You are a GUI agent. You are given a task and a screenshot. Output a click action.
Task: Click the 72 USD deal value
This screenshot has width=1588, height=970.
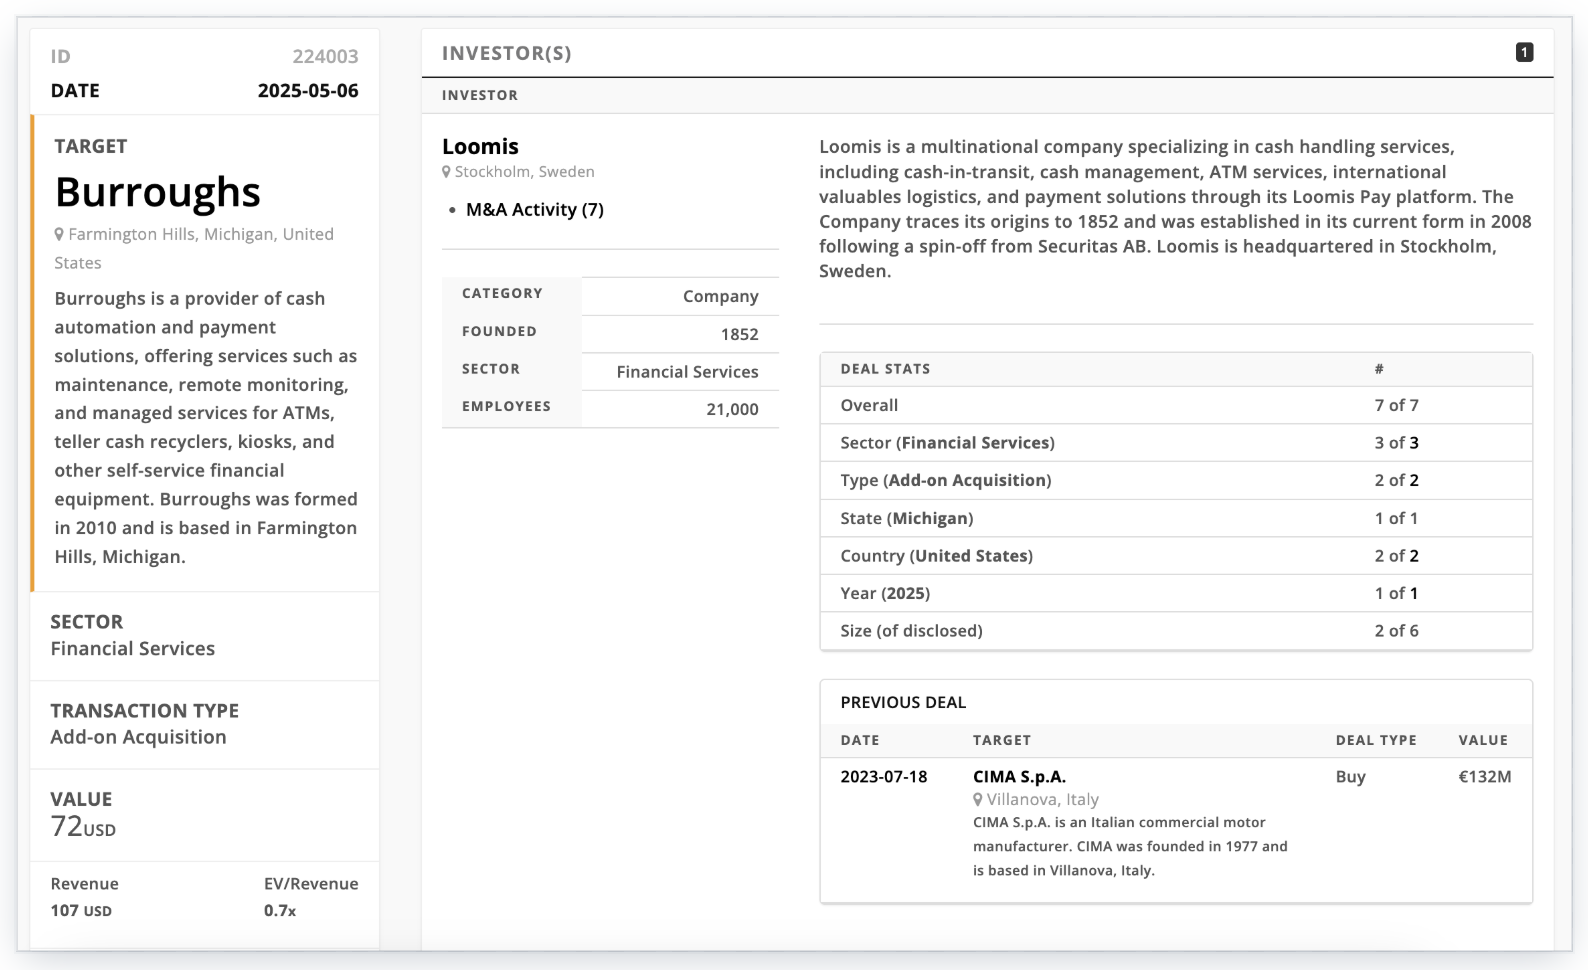click(84, 827)
